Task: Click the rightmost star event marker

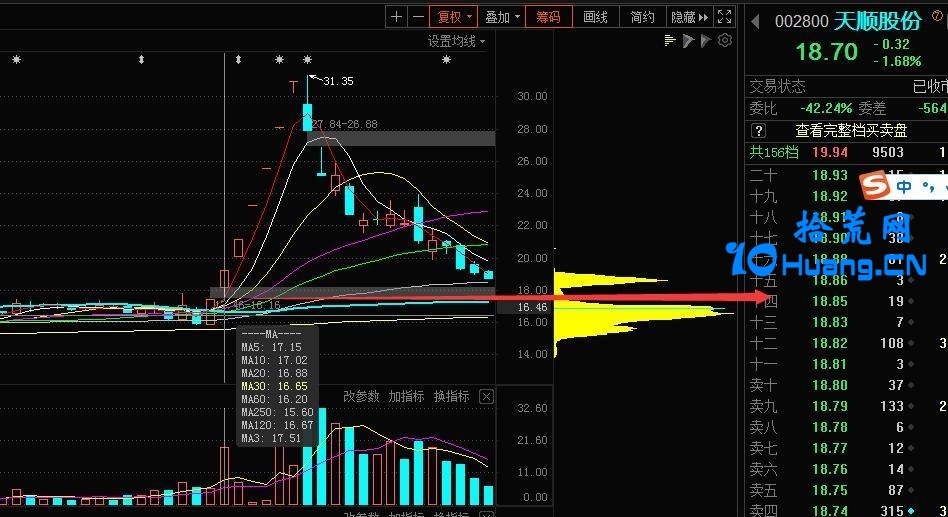Action: coord(446,60)
